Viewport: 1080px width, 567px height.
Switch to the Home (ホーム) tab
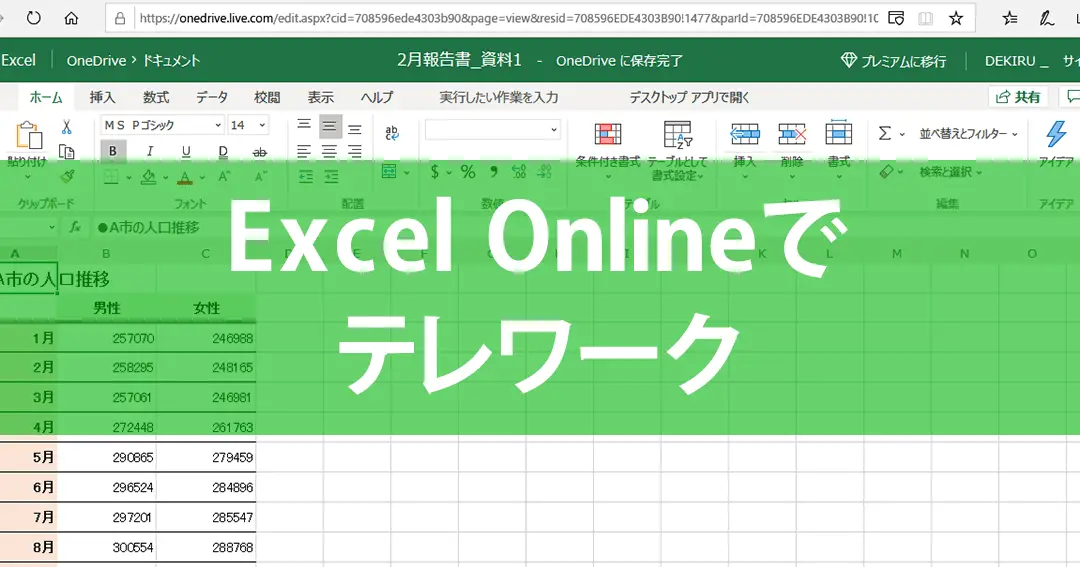(46, 97)
